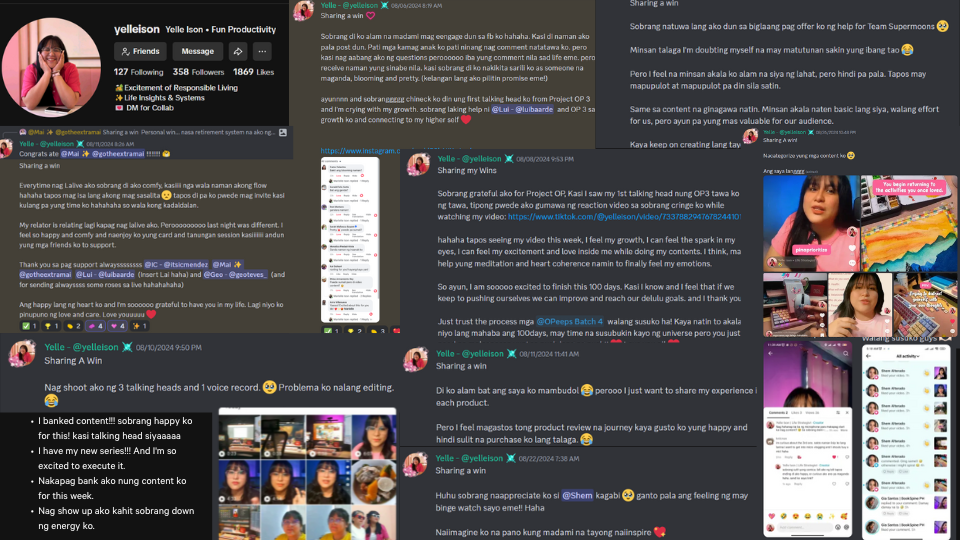Open the 127 Following list
The height and width of the screenshot is (540, 960).
click(x=138, y=72)
